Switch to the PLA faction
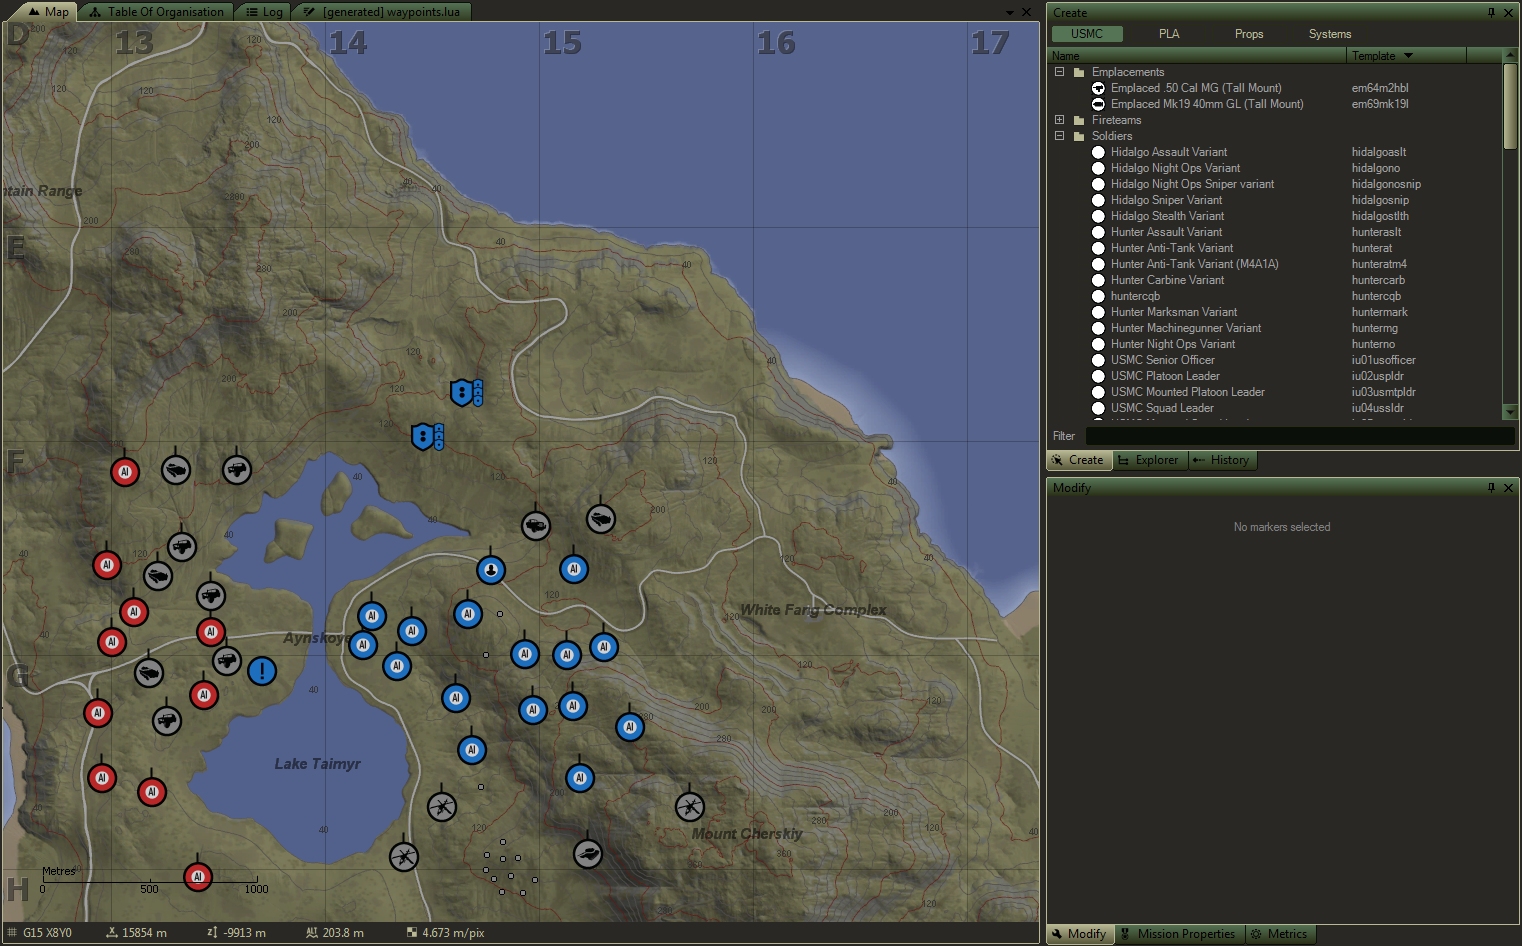This screenshot has height=946, width=1522. pyautogui.click(x=1169, y=34)
